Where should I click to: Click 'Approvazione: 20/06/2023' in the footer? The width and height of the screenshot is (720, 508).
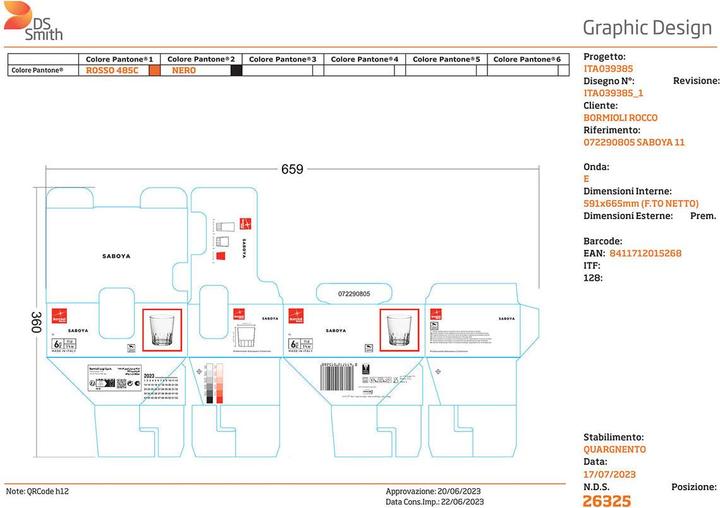[x=433, y=491]
